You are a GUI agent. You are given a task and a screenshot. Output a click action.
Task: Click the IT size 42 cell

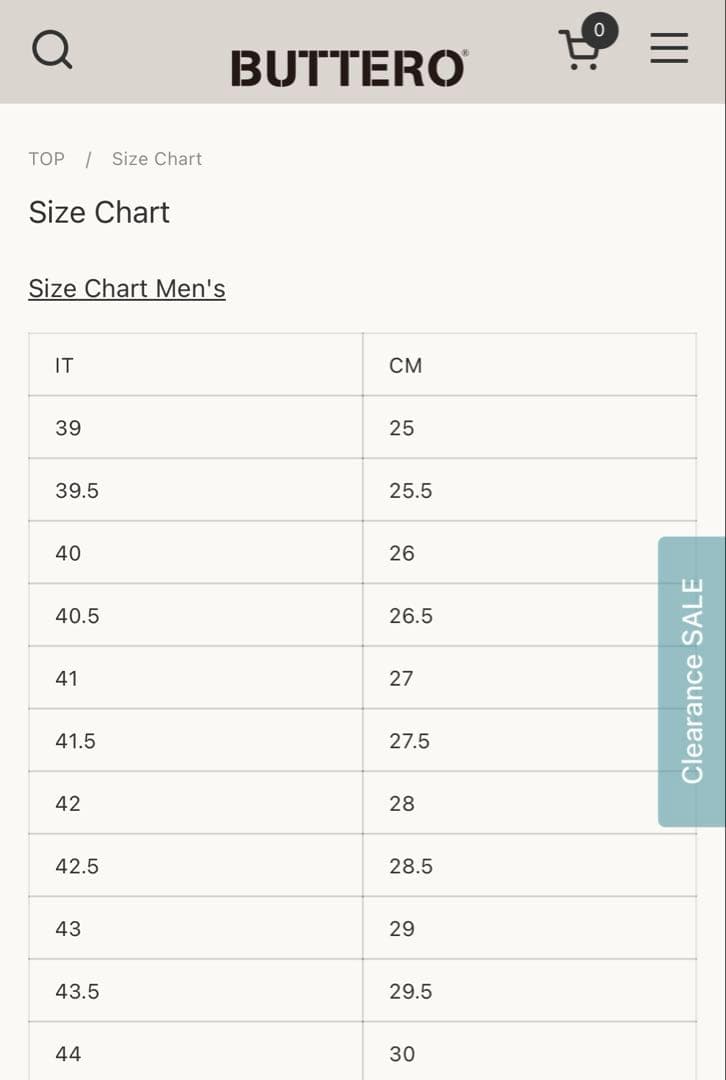point(195,804)
